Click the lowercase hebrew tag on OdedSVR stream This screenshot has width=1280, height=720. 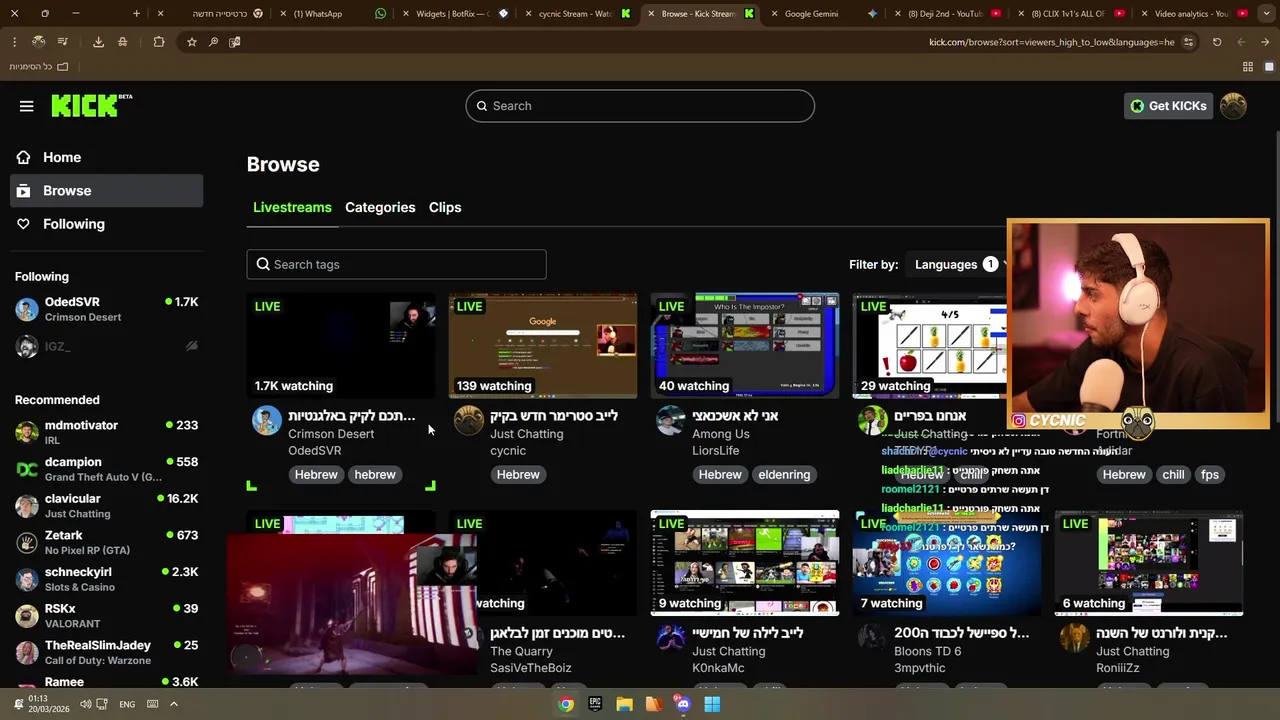coord(375,475)
